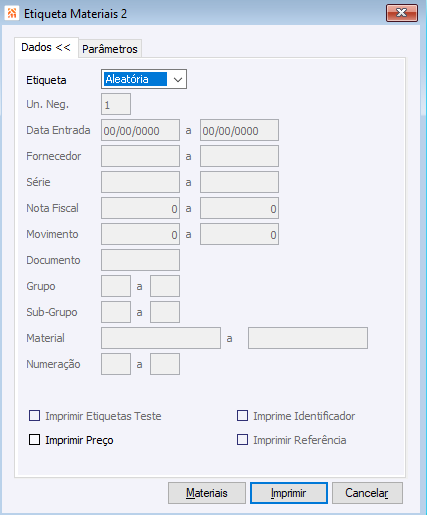The width and height of the screenshot is (427, 515).
Task: Check the Imprime Identificador option
Action: point(242,416)
